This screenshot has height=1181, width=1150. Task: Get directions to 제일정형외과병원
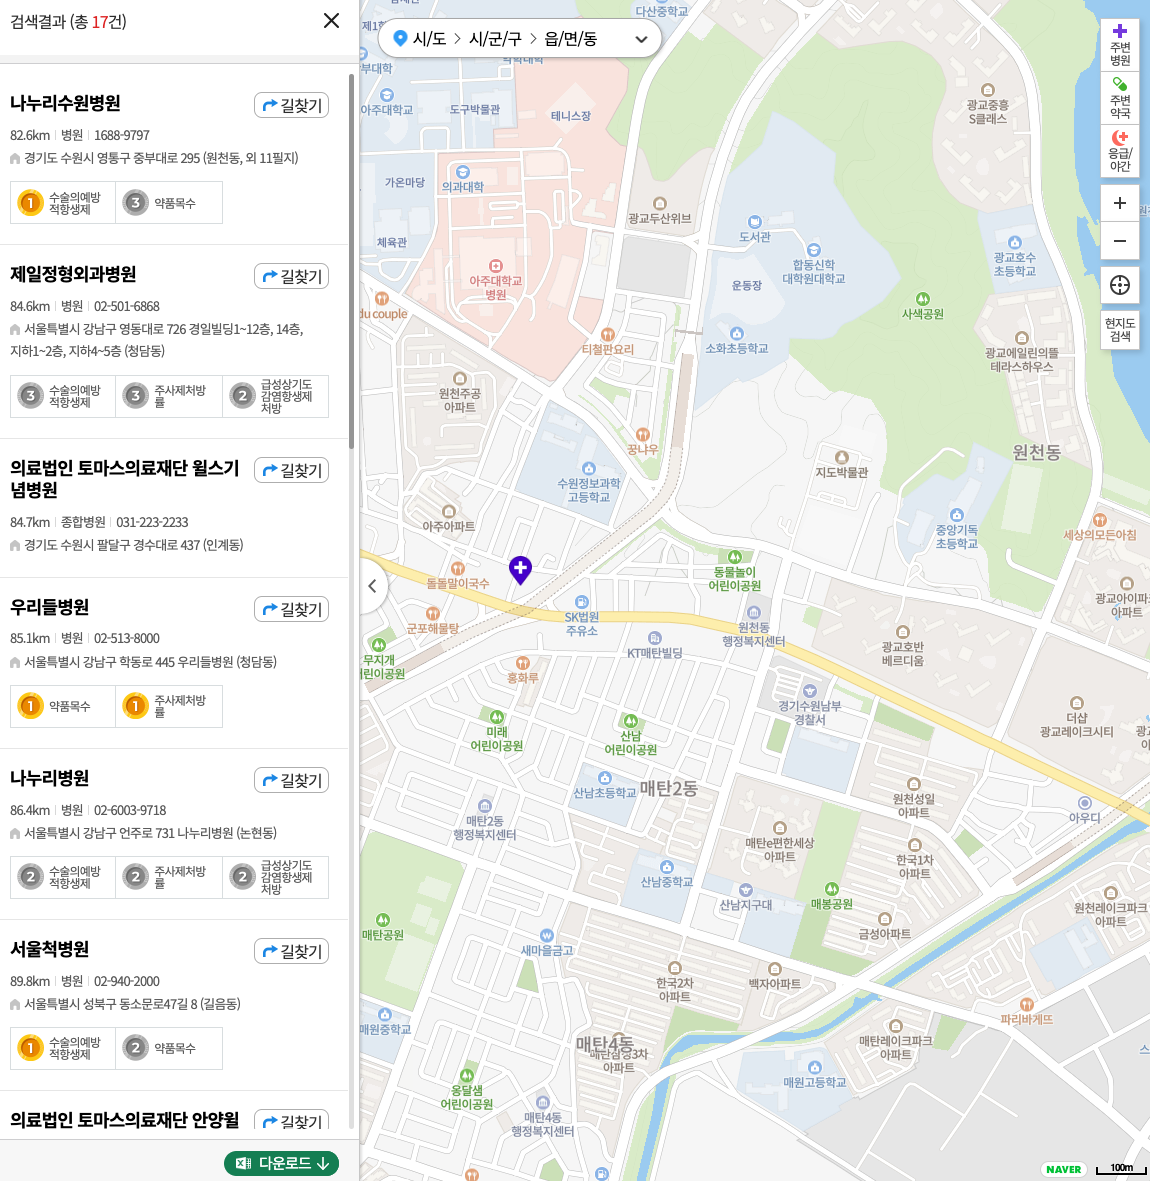tap(291, 276)
